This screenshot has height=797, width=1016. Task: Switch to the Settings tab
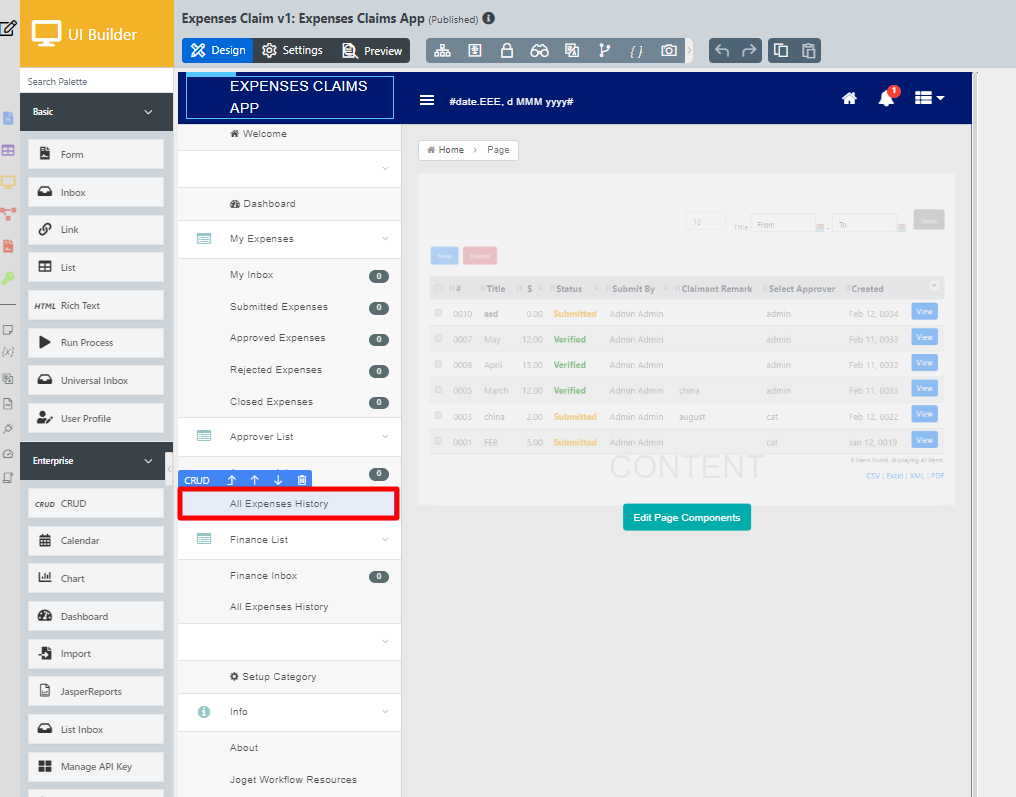(x=292, y=50)
